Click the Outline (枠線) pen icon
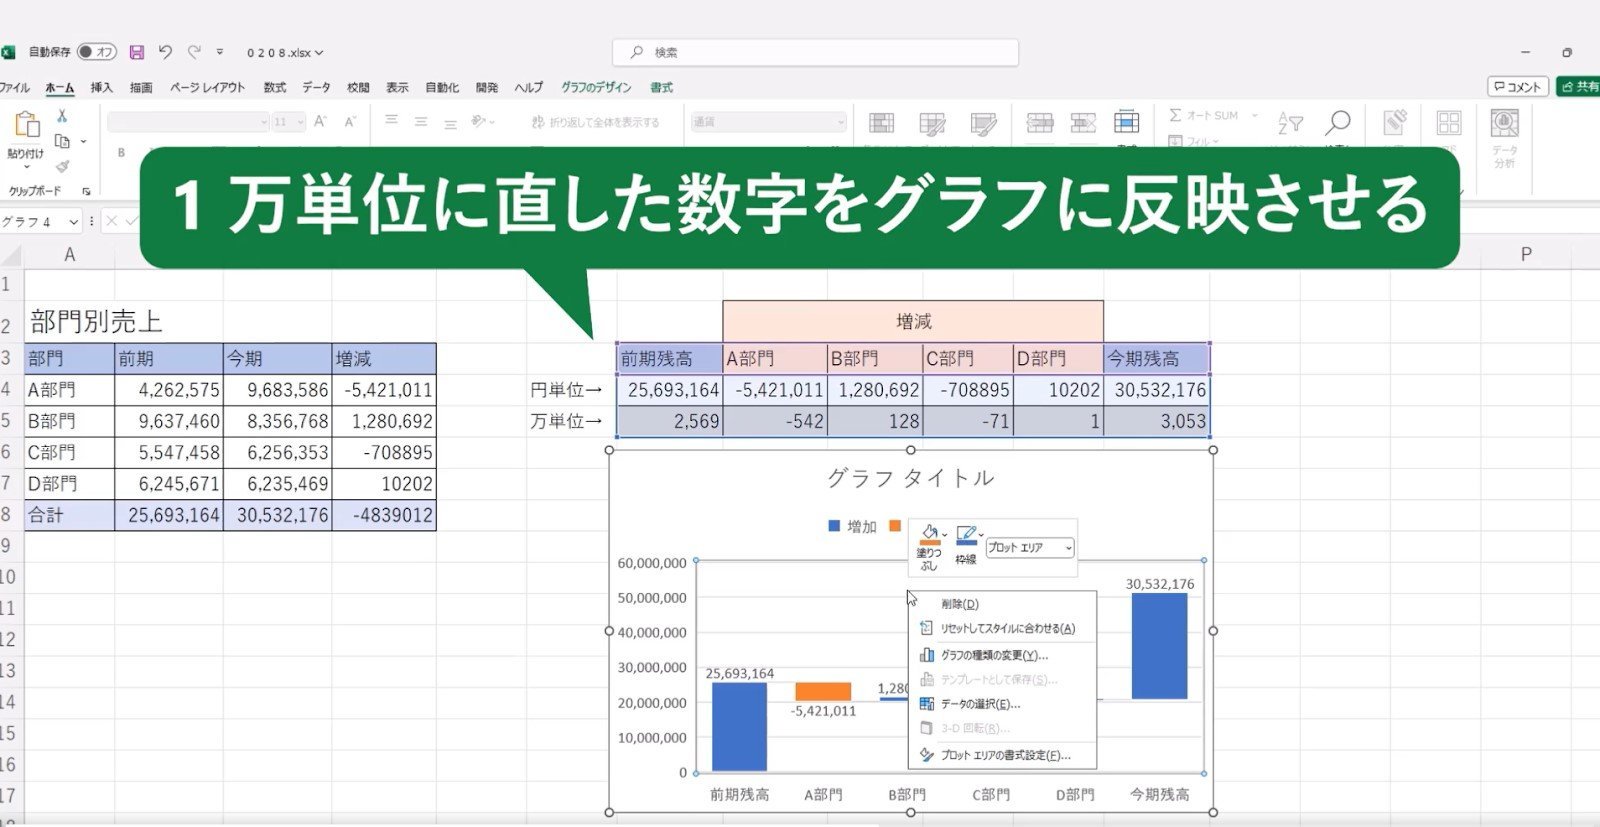Image resolution: width=1600 pixels, height=827 pixels. coord(966,535)
